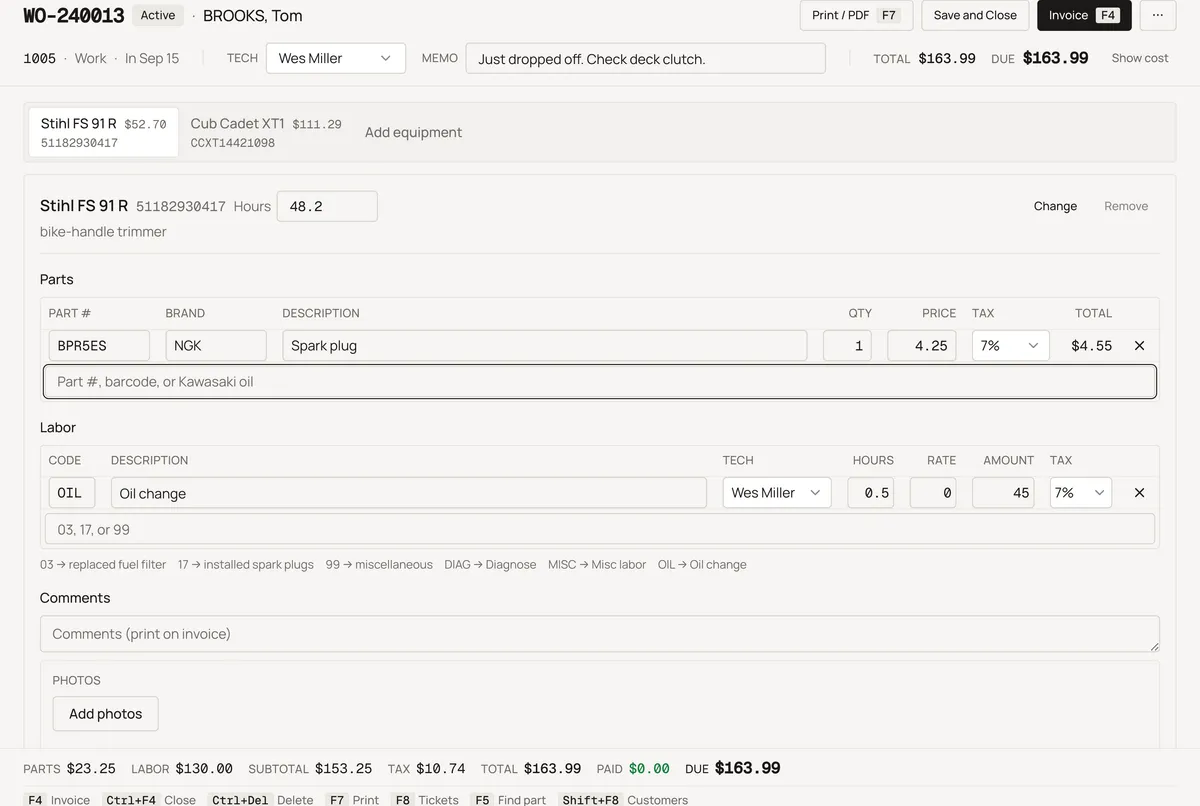
Task: Switch to the Cub Cadet XT1 tab
Action: pos(266,132)
